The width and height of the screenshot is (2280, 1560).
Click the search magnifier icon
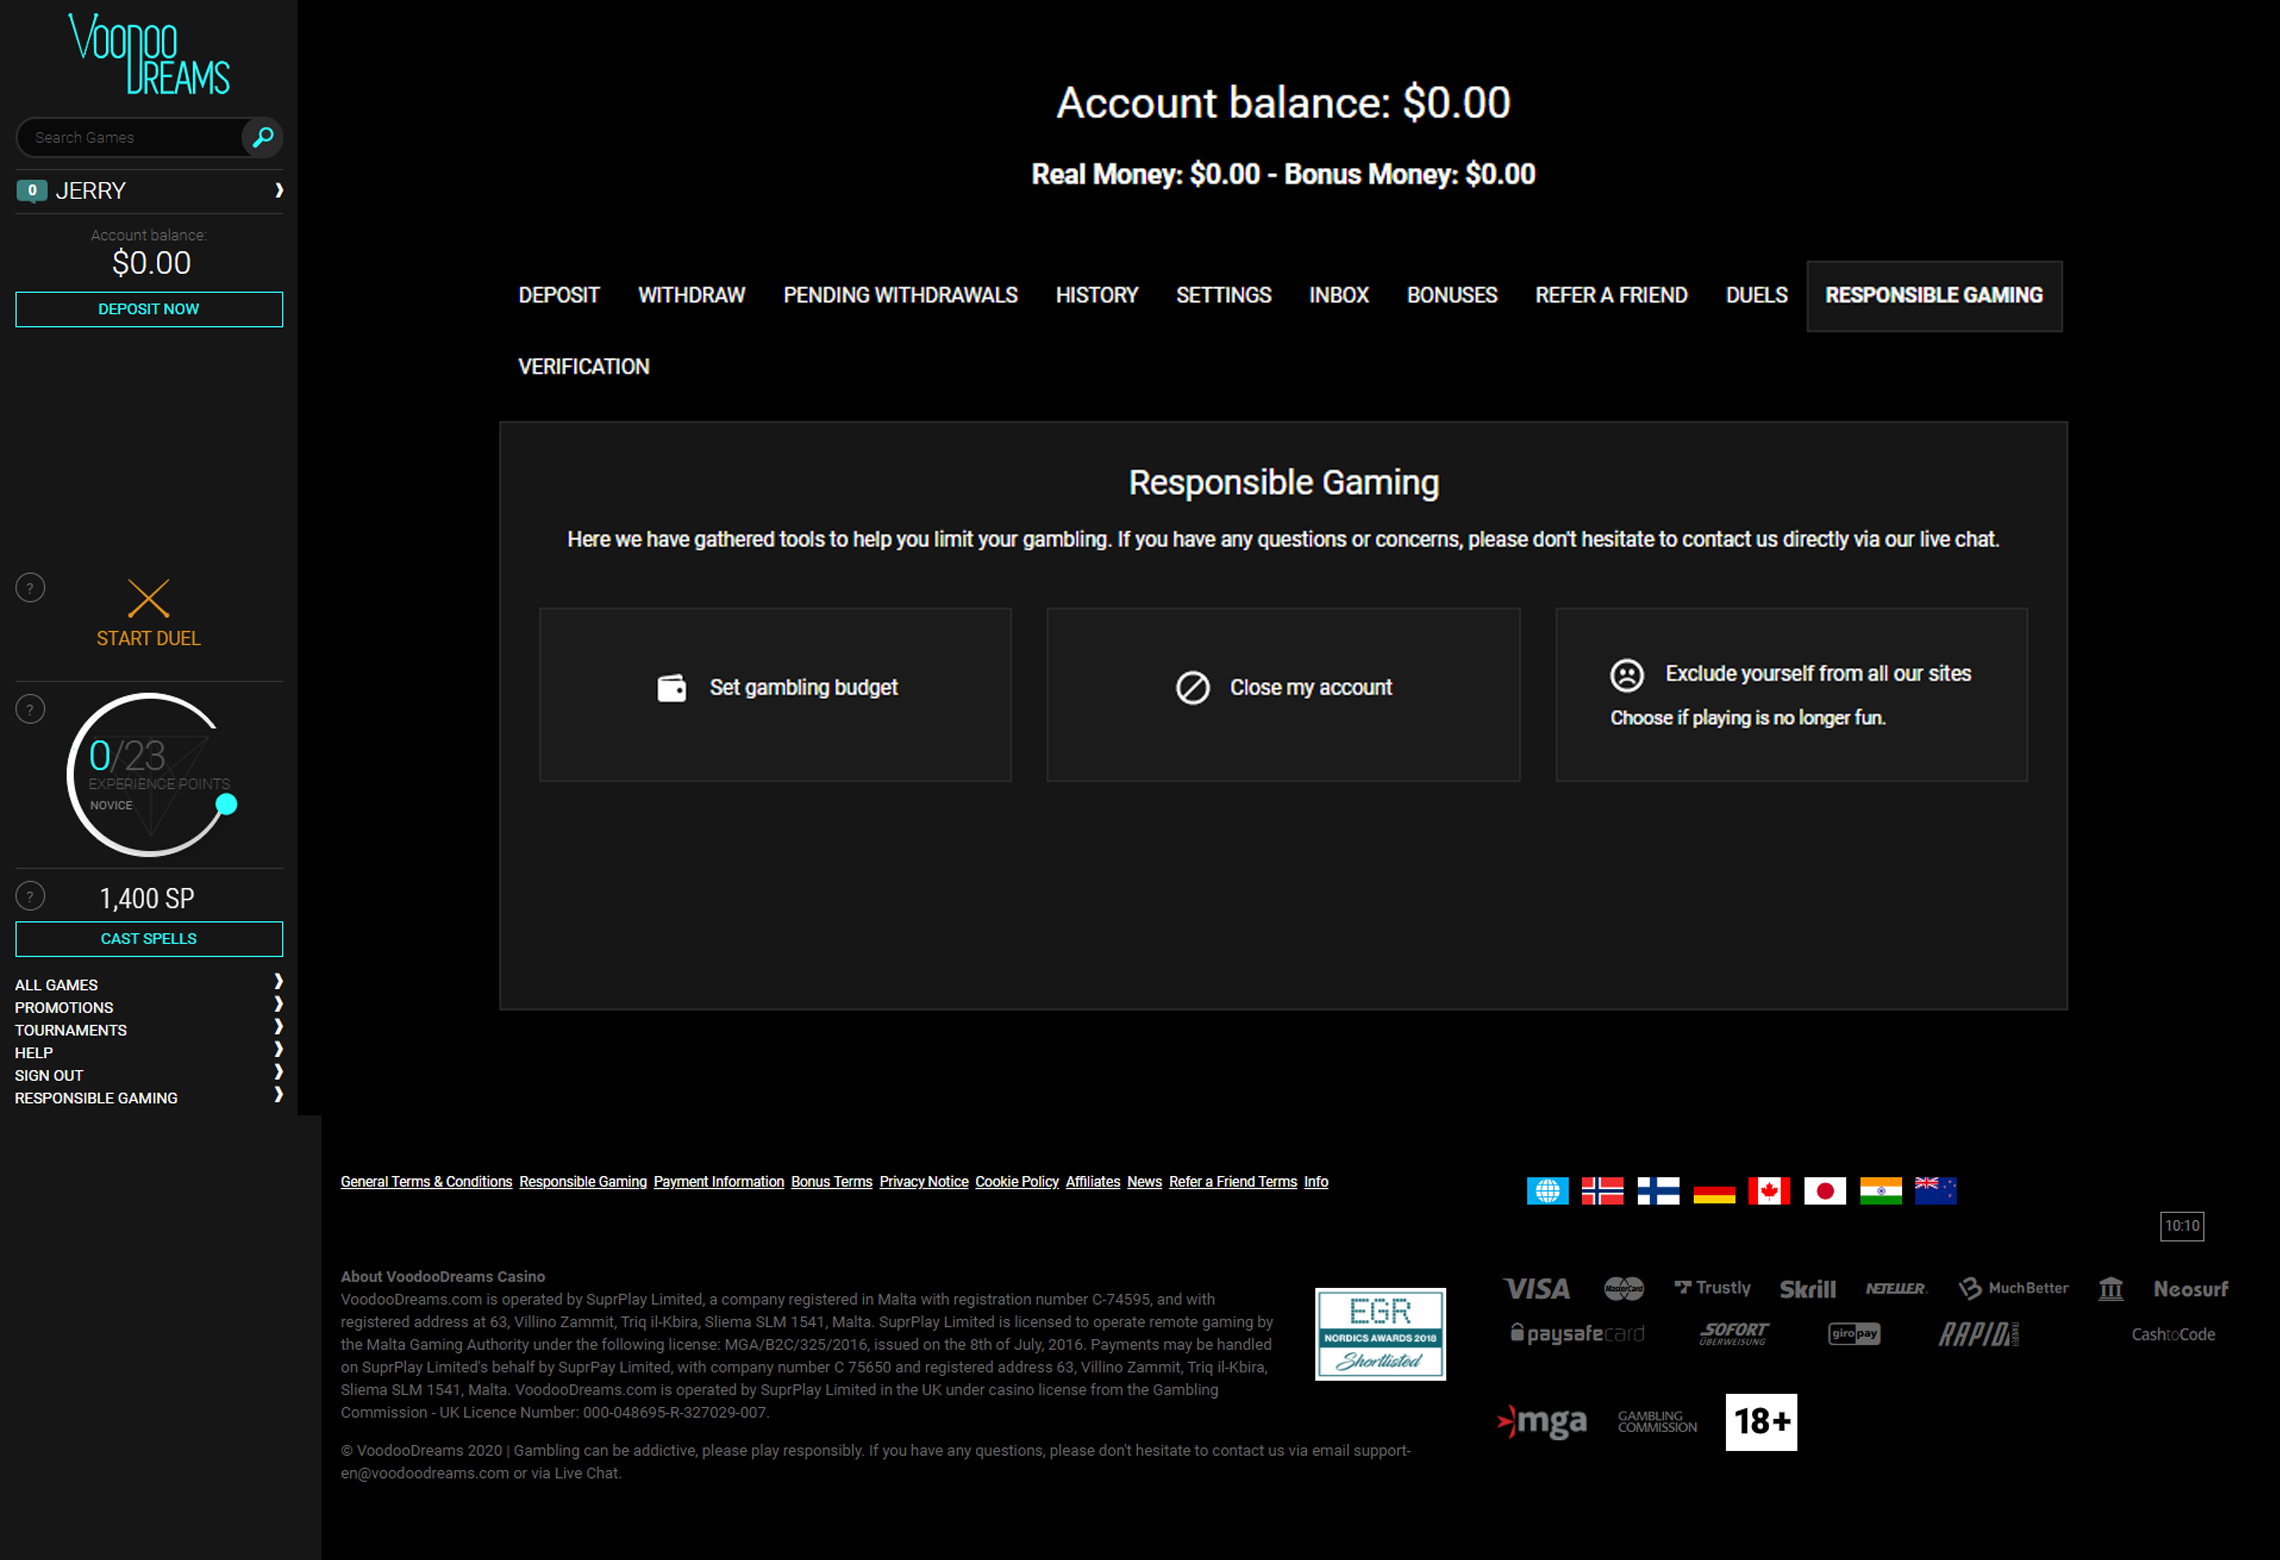(x=263, y=137)
